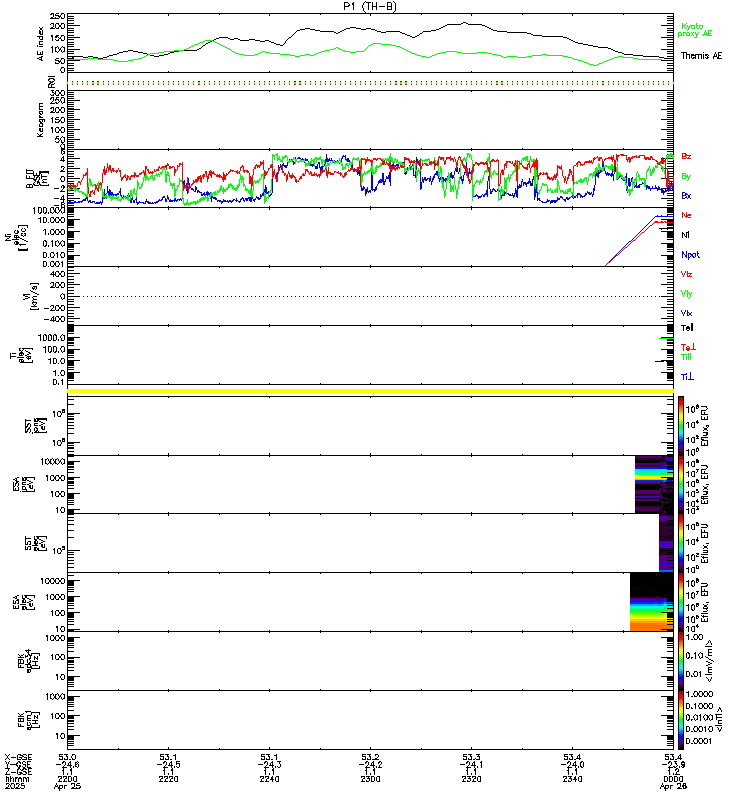The image size is (750, 800).
Task: Click the ESA elec [eV] y-axis label
Action: click(23, 602)
